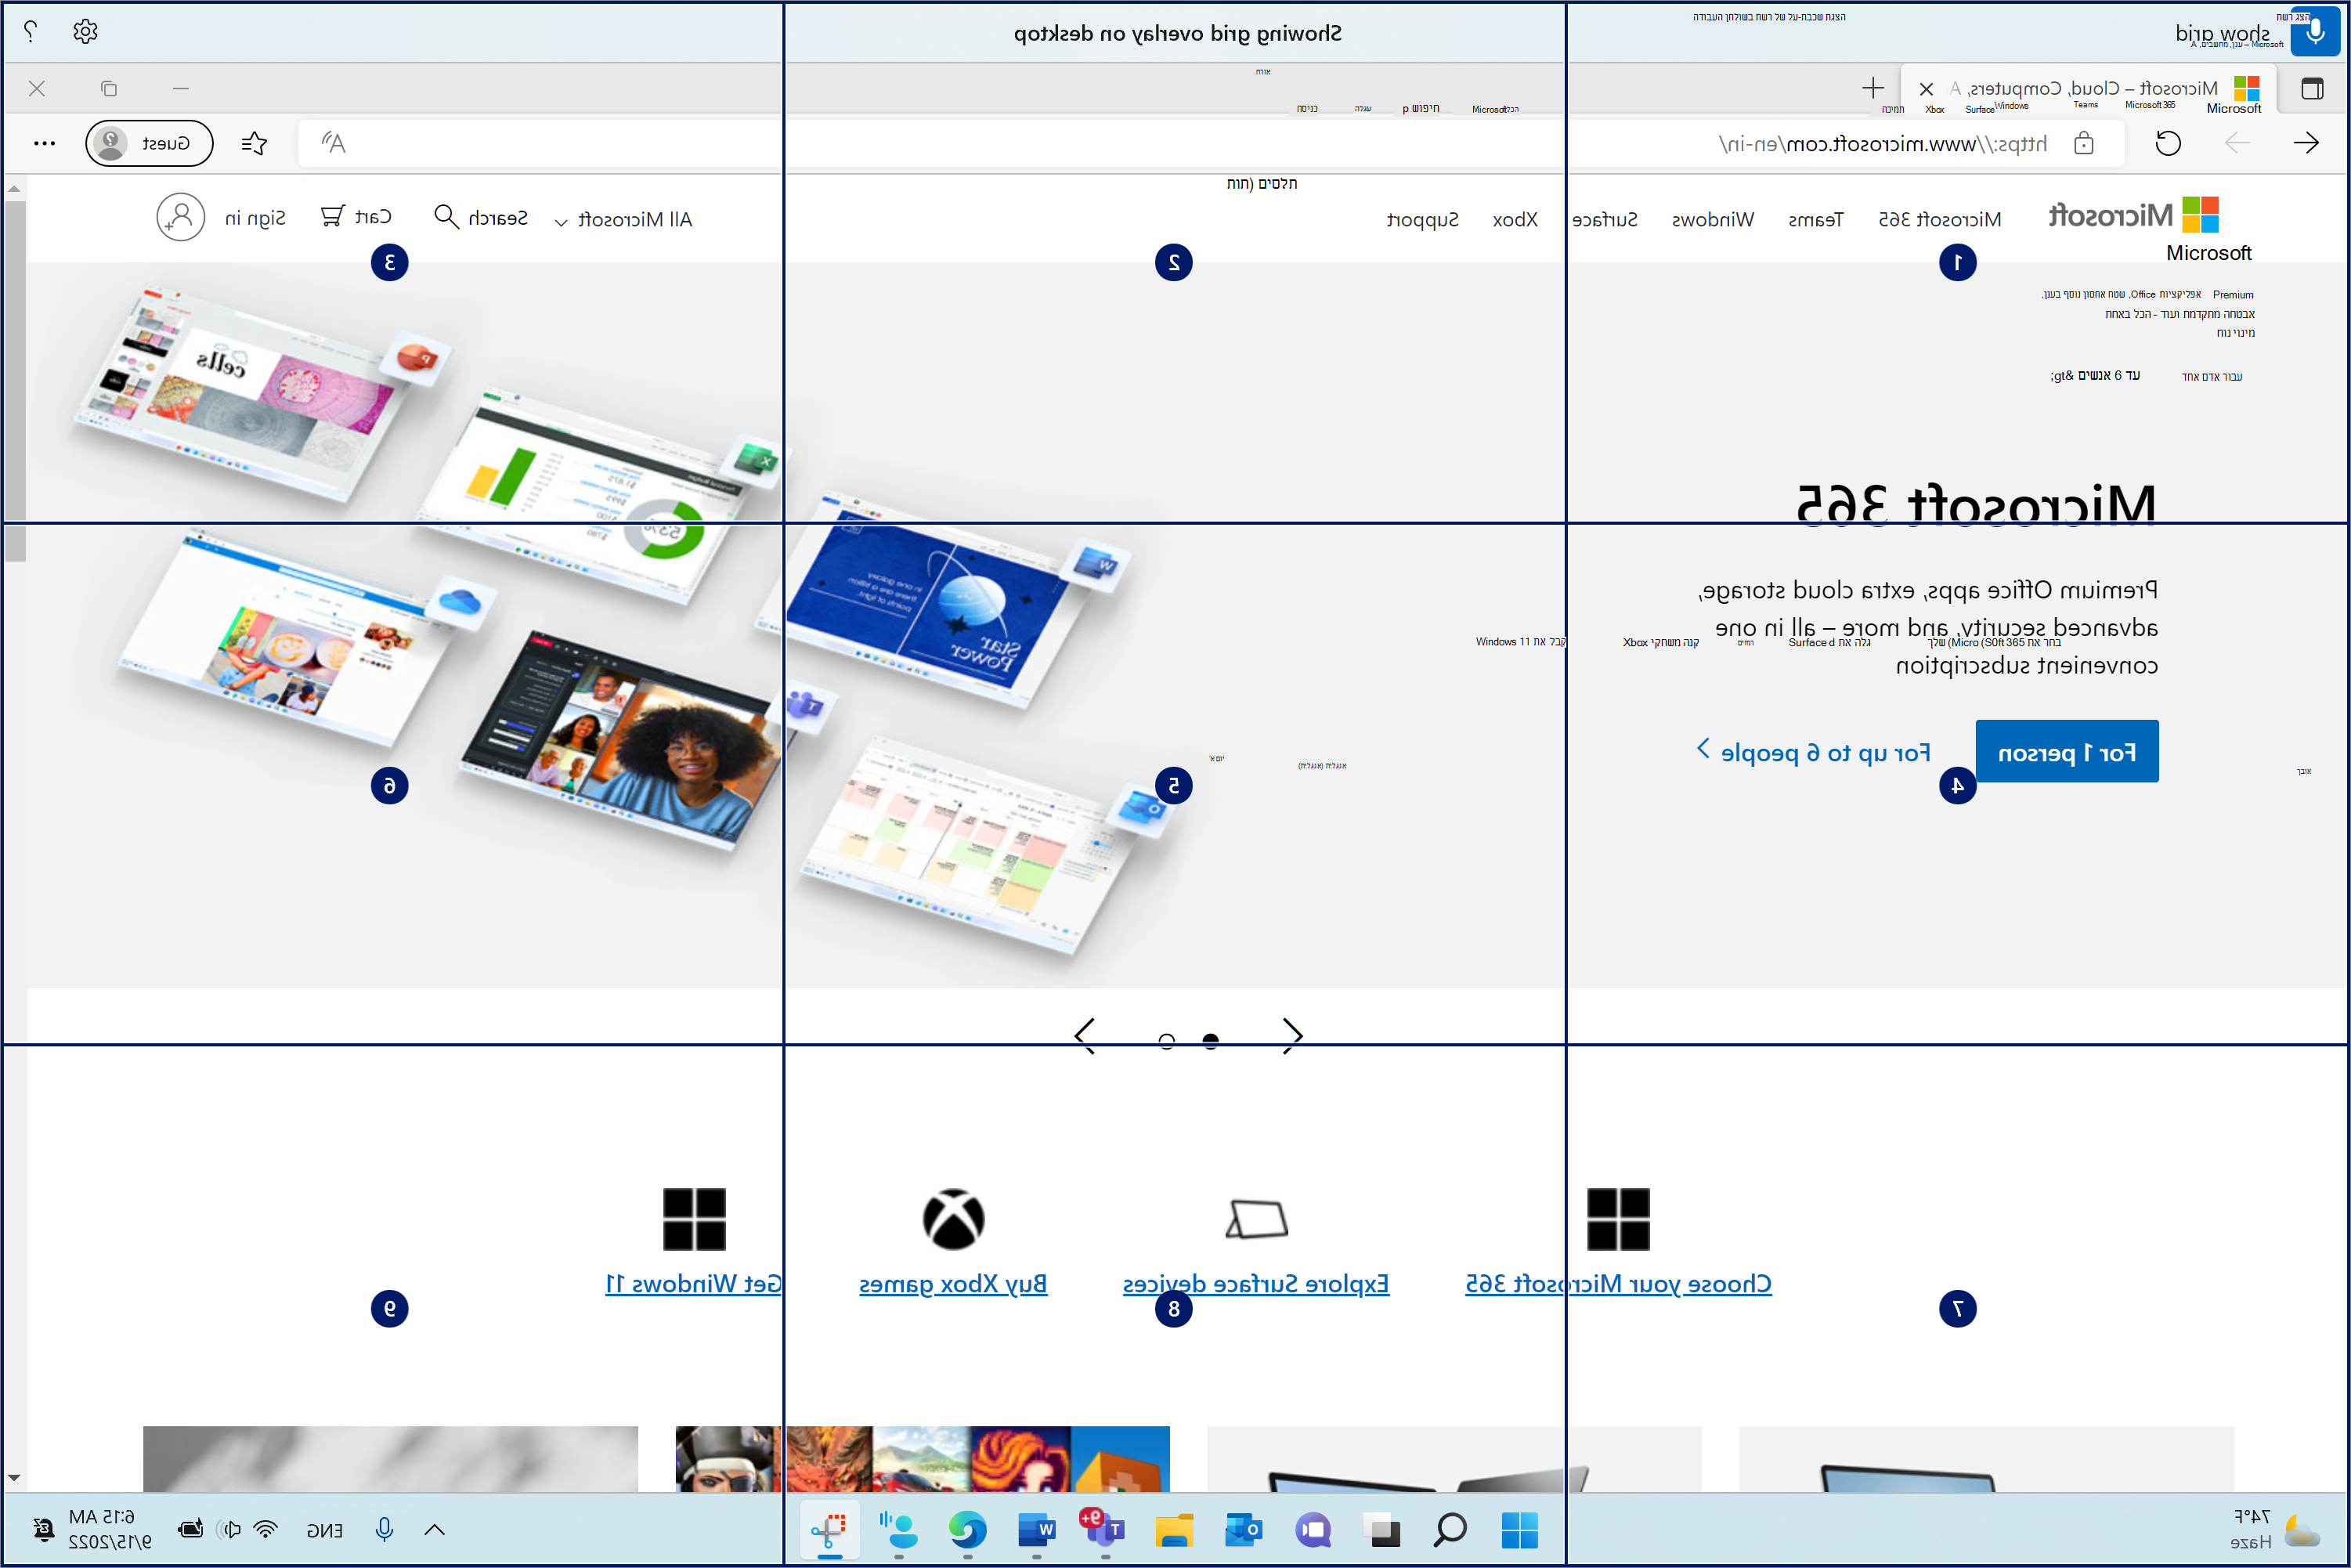This screenshot has height=1568, width=2351.
Task: Show hidden icons with tray chevron
Action: pyautogui.click(x=434, y=1529)
